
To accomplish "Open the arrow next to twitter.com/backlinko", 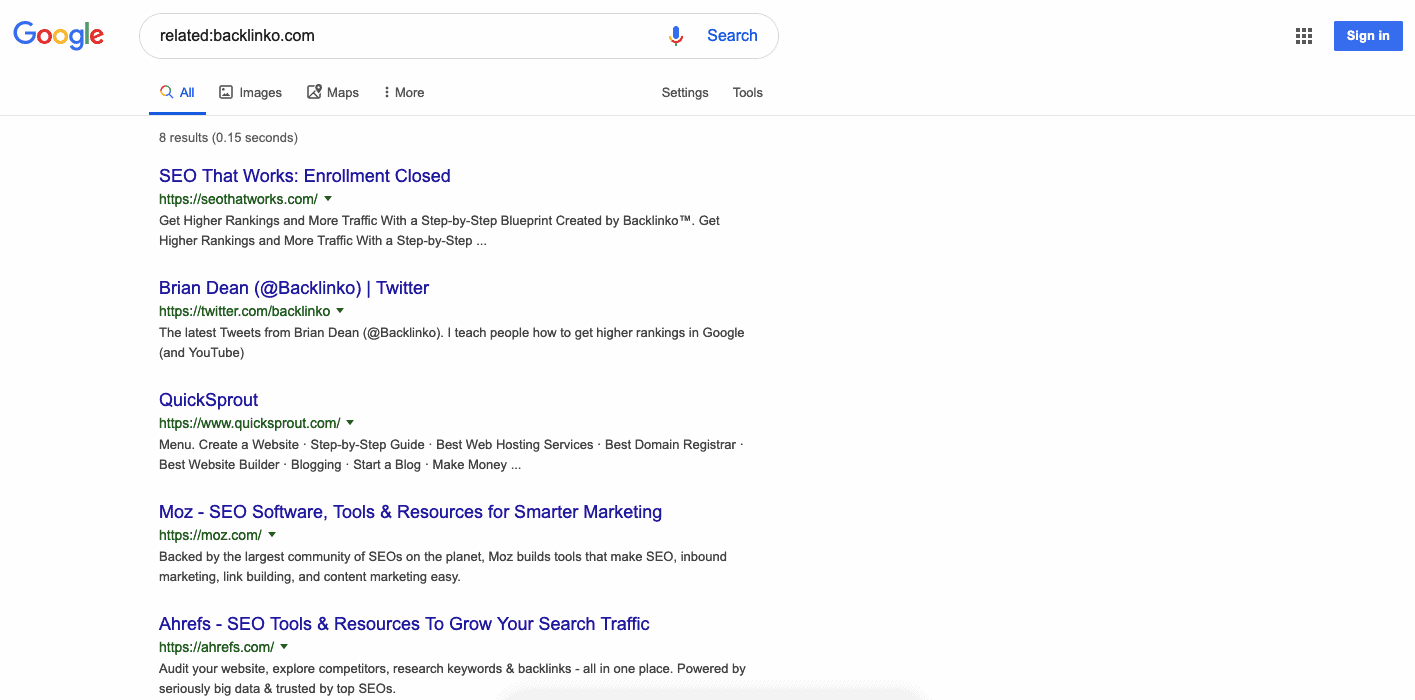I will 340,311.
